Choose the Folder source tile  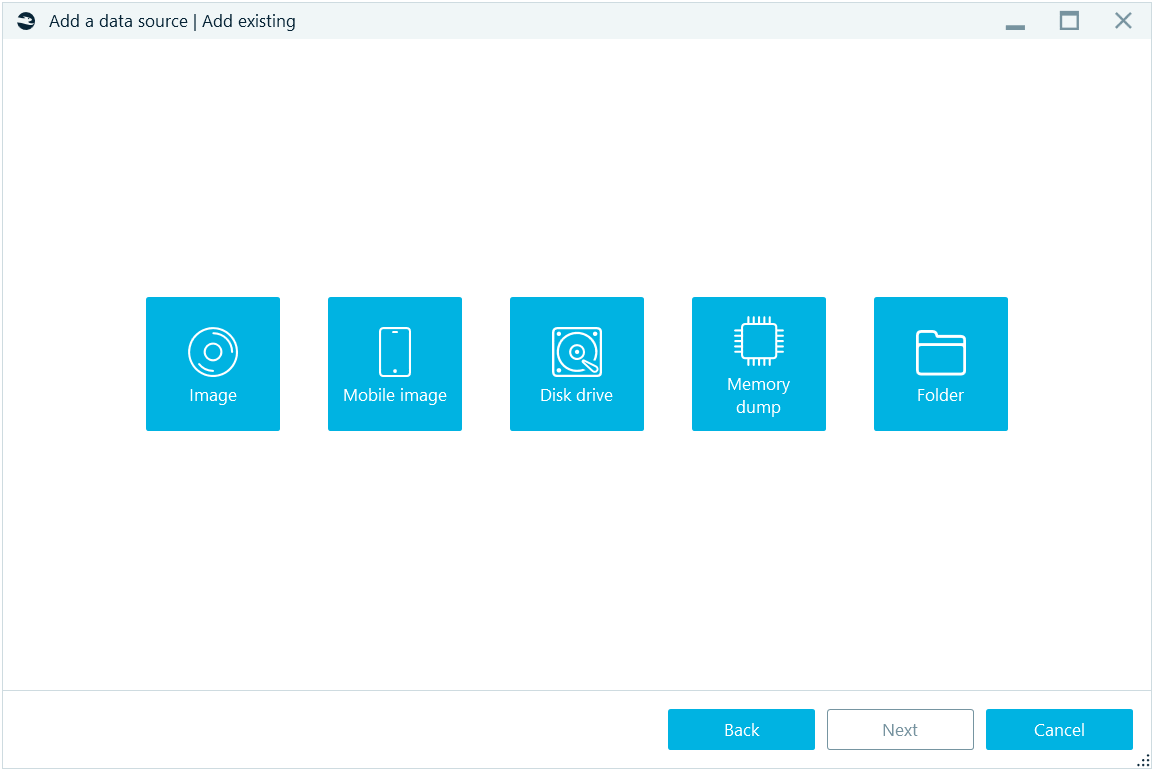click(x=940, y=363)
